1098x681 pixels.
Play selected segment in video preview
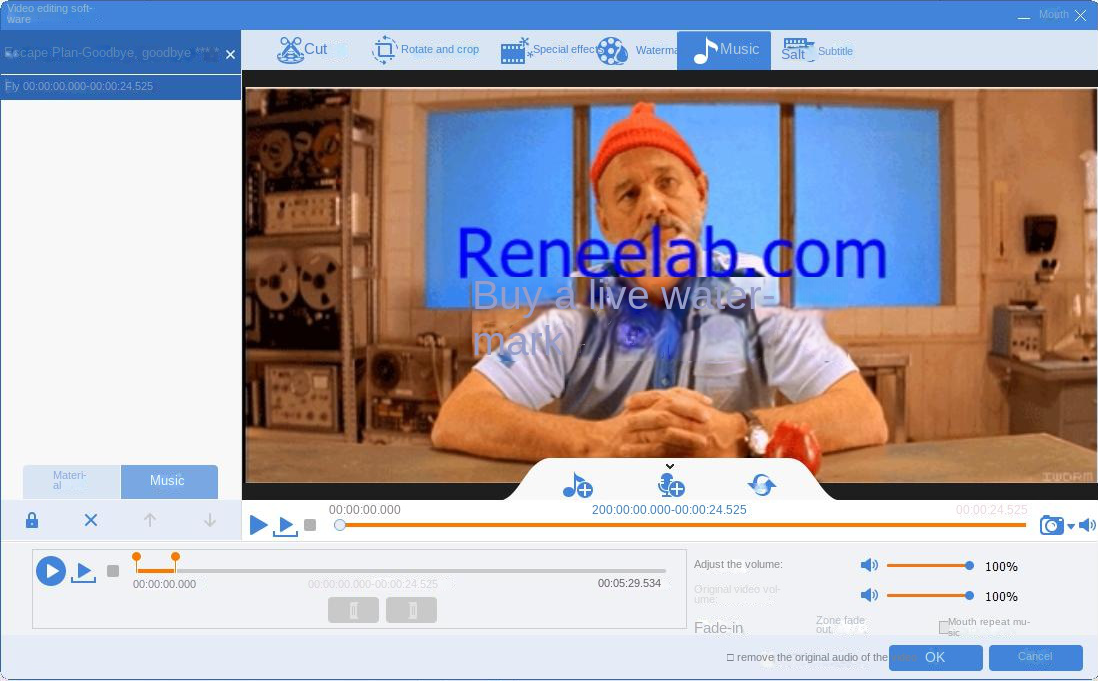pyautogui.click(x=285, y=526)
